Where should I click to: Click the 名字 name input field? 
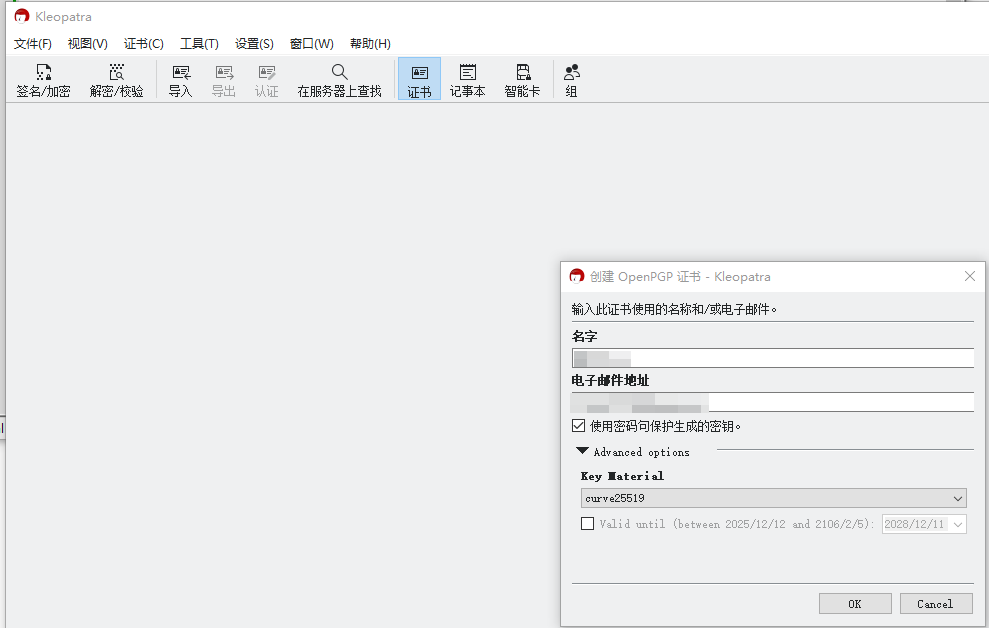pos(773,358)
